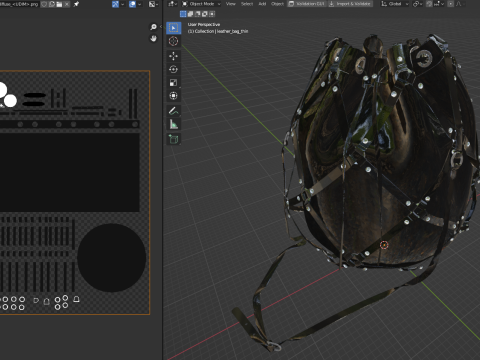Select the Select Box tool in viewport toolbar
Viewport: 480px width, 360px height.
(x=173, y=28)
